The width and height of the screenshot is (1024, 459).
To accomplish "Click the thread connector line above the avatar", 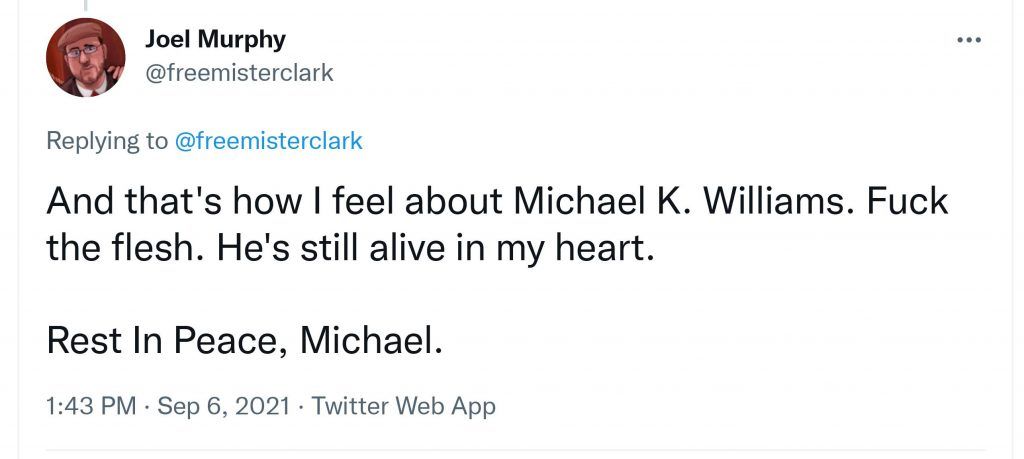I will (86, 6).
